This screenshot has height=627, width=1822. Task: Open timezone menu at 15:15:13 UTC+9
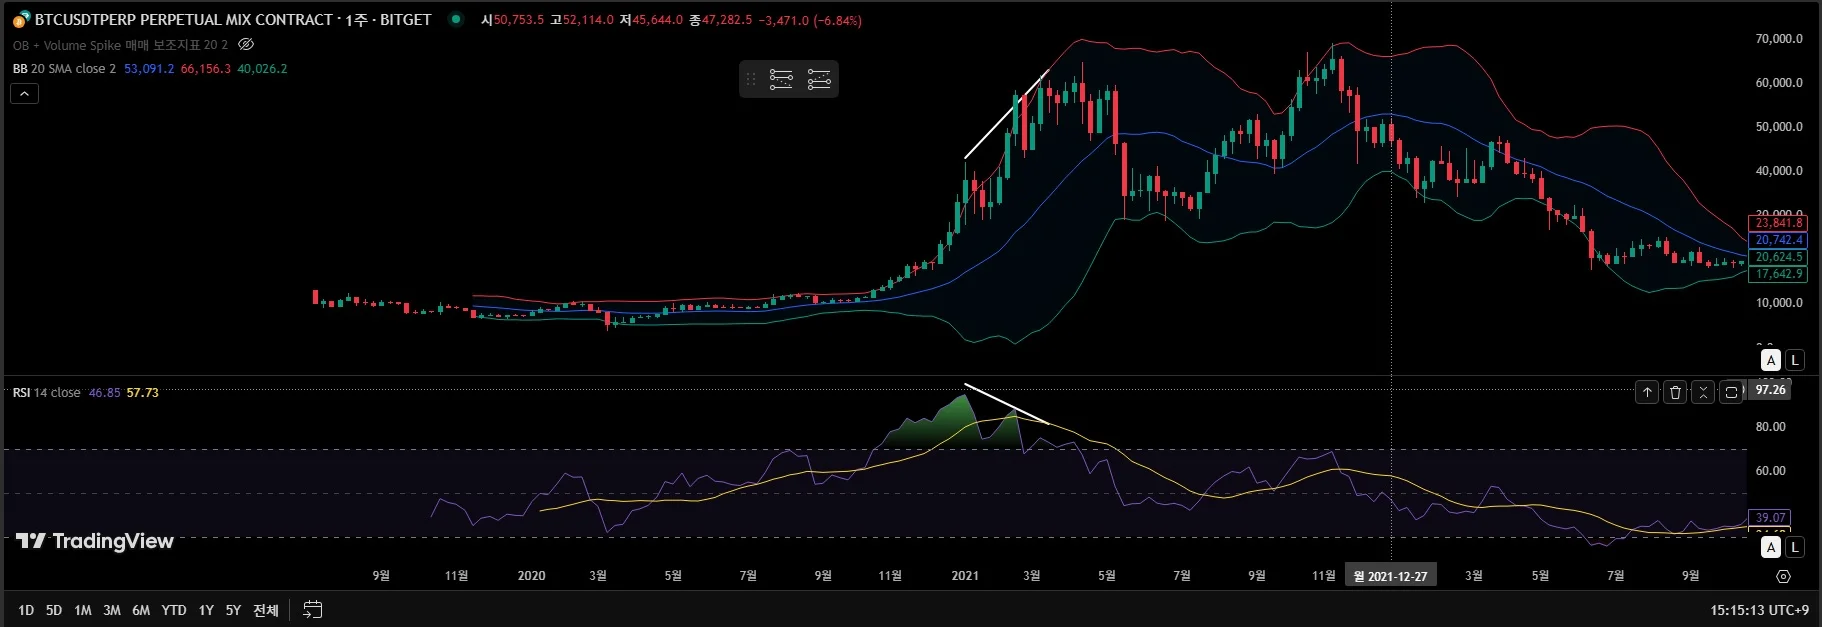coord(1759,610)
